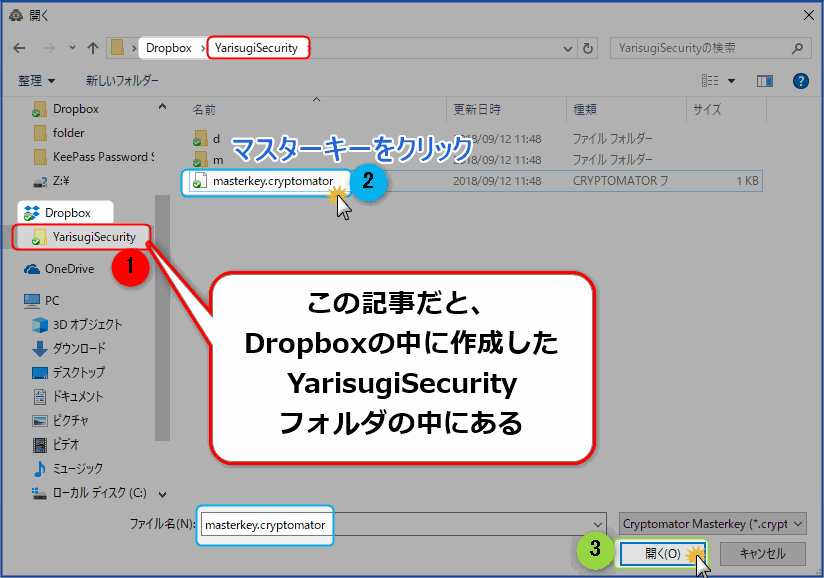Expand the address bar history dropdown
The height and width of the screenshot is (578, 824).
[x=568, y=48]
